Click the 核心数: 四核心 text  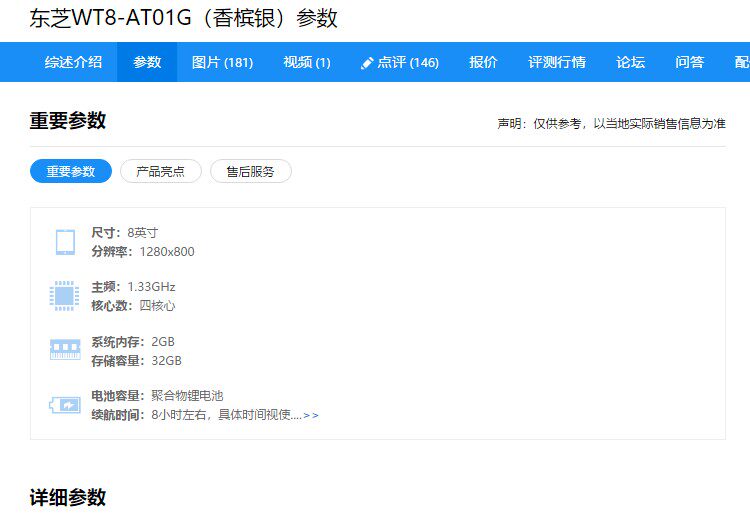[x=133, y=306]
